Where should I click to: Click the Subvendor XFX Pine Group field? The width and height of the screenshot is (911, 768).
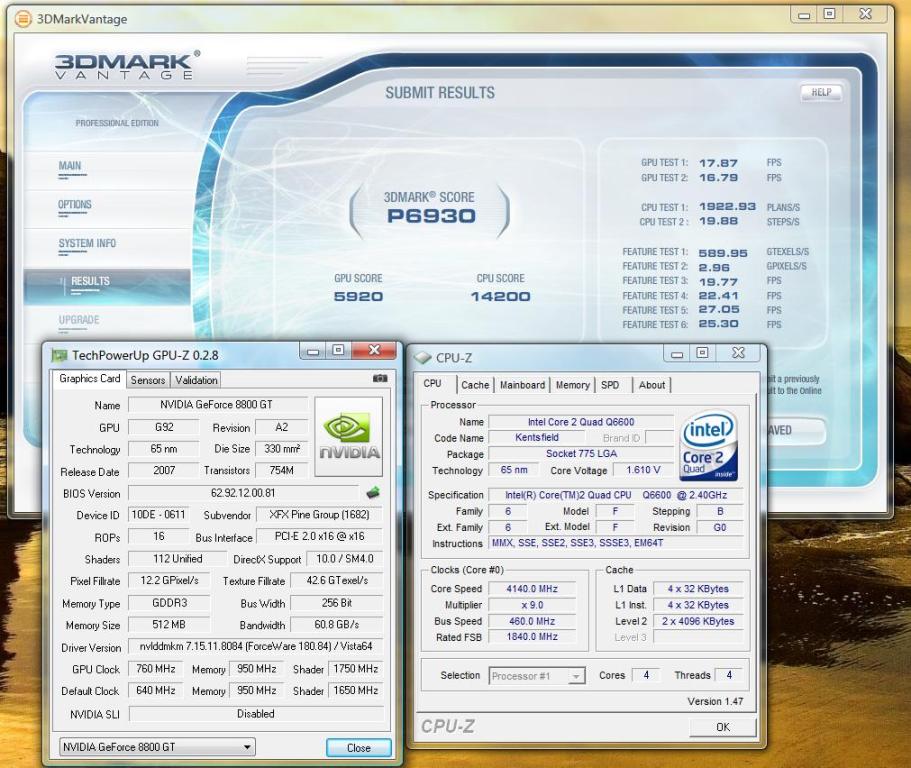tap(319, 515)
